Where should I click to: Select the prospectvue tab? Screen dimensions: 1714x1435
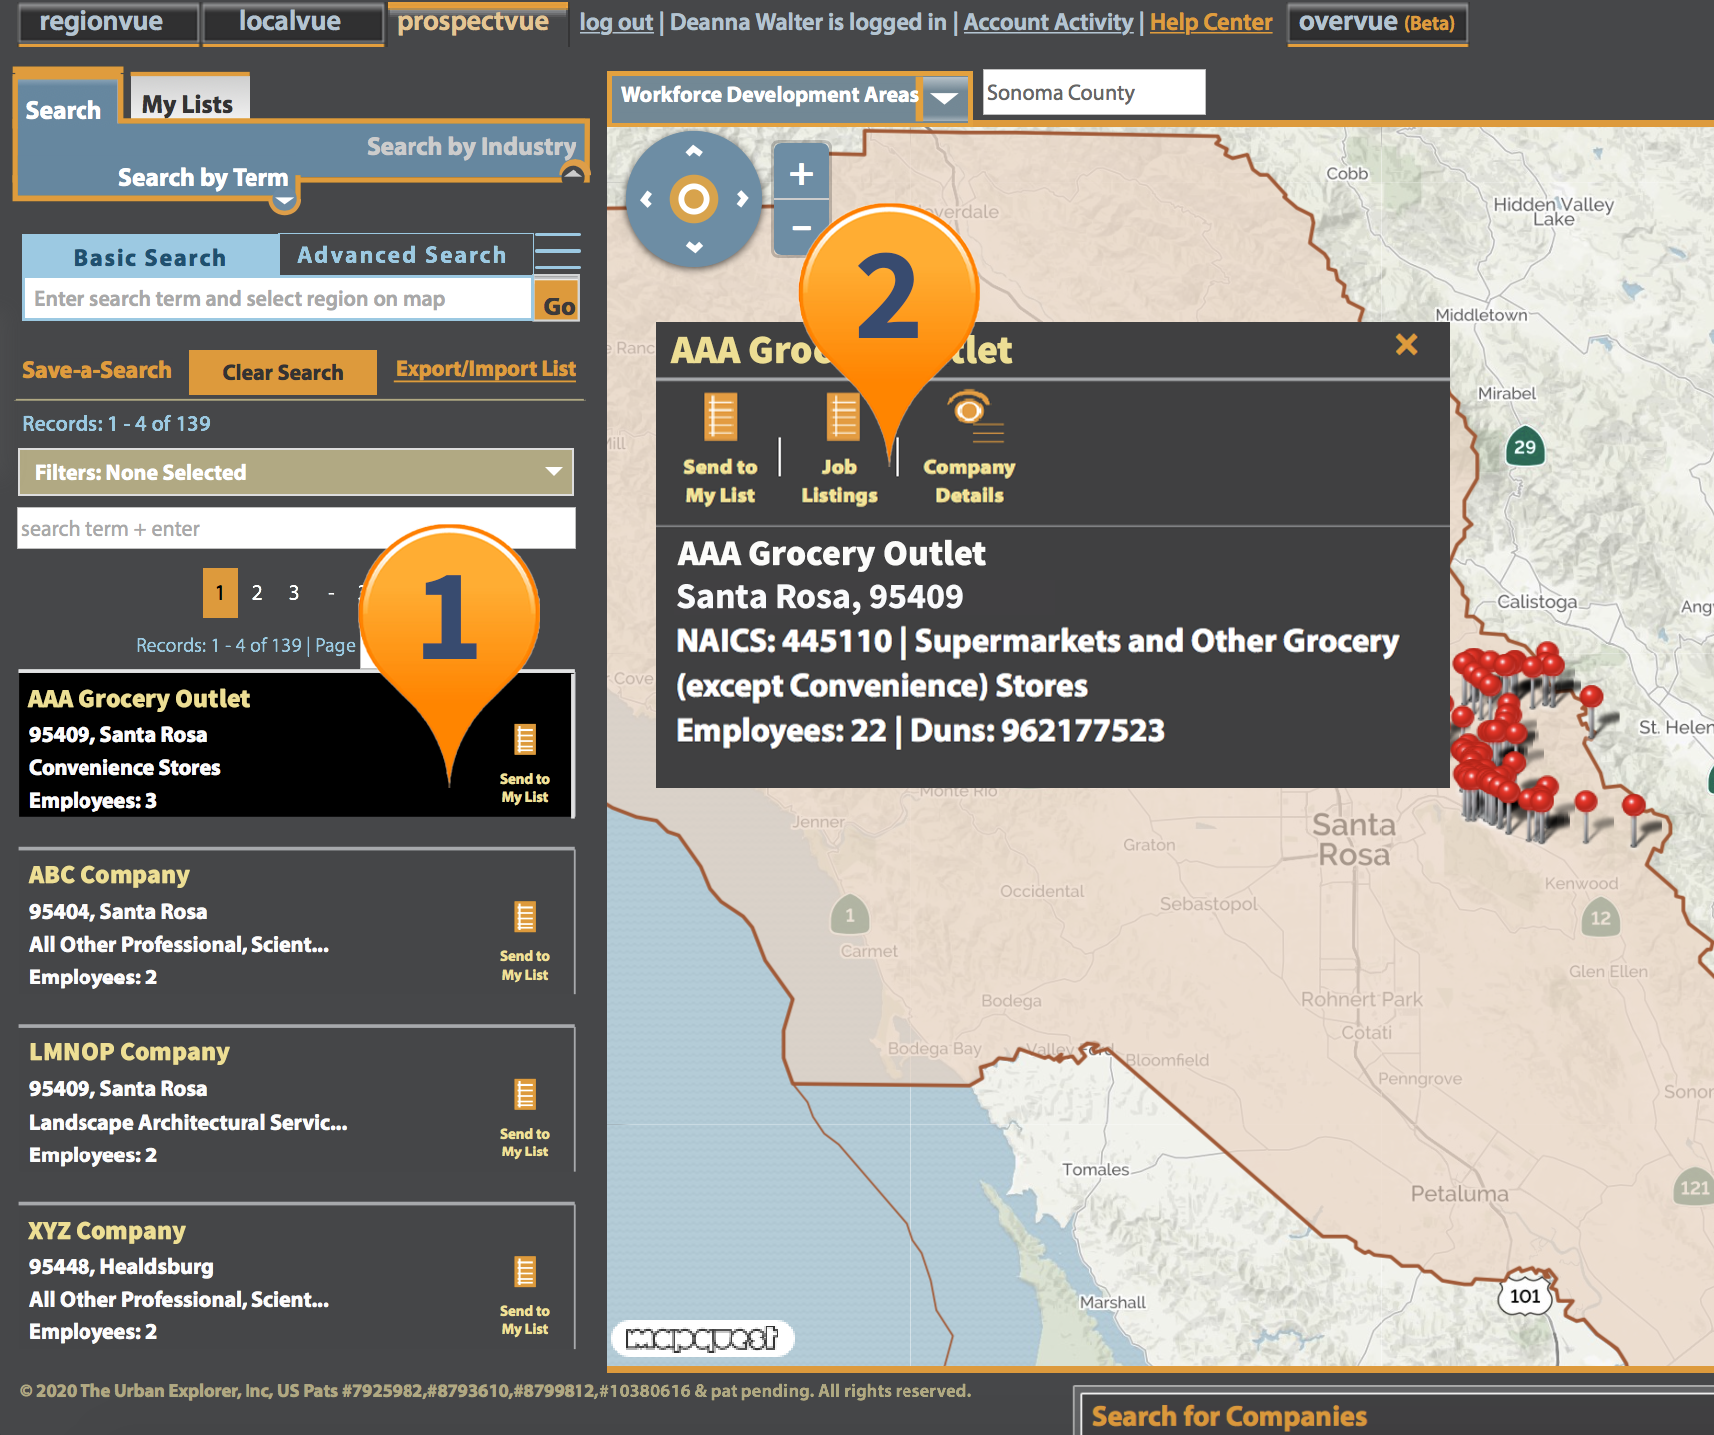477,23
